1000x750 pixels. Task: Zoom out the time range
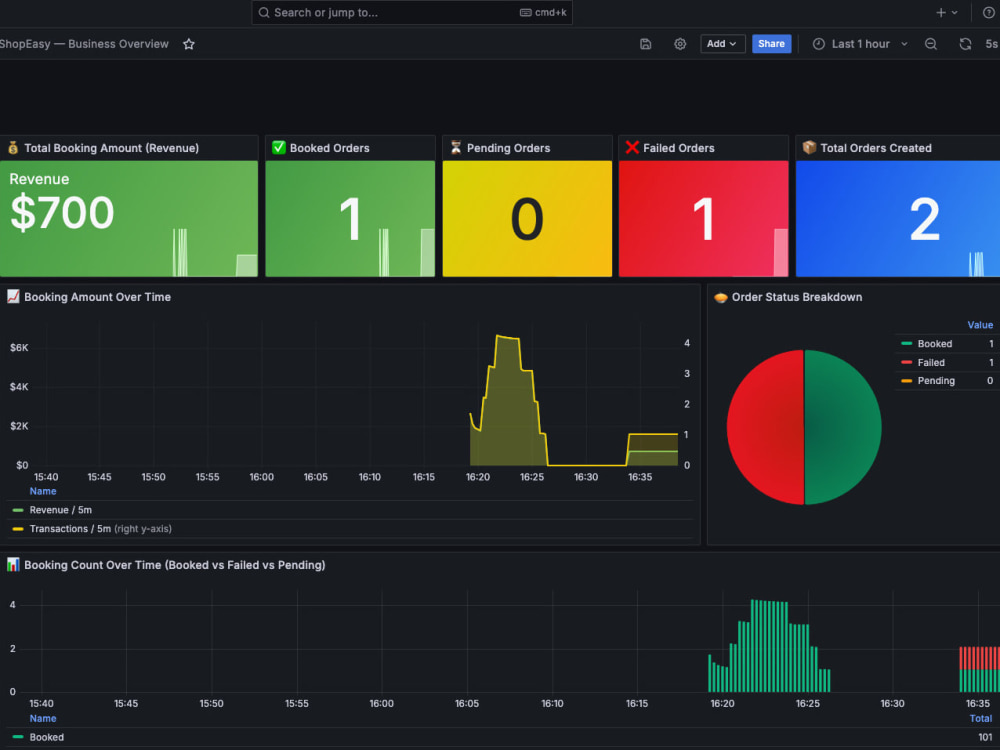tap(930, 44)
